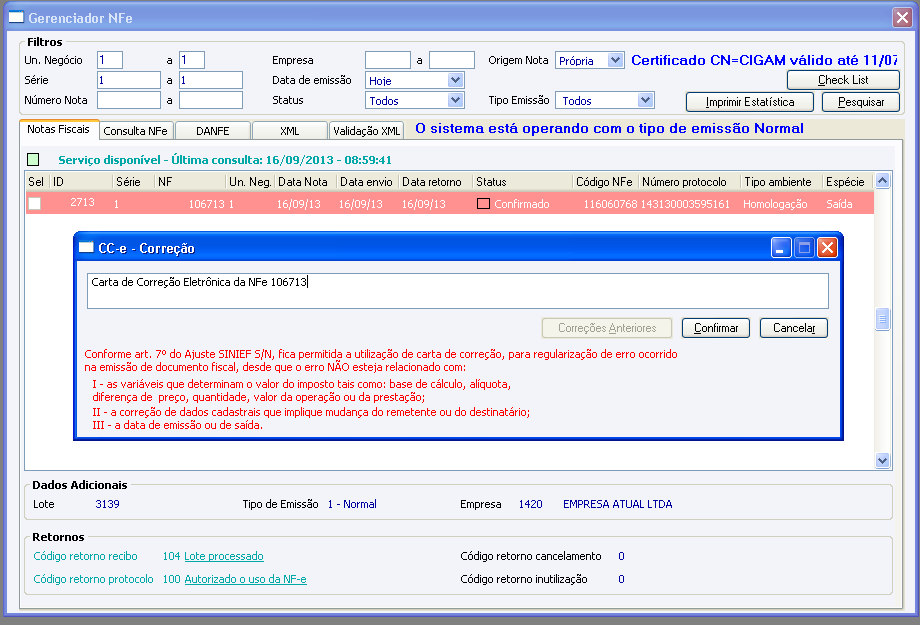Close the Gerenciador NFe window
920x625 pixels.
[902, 18]
